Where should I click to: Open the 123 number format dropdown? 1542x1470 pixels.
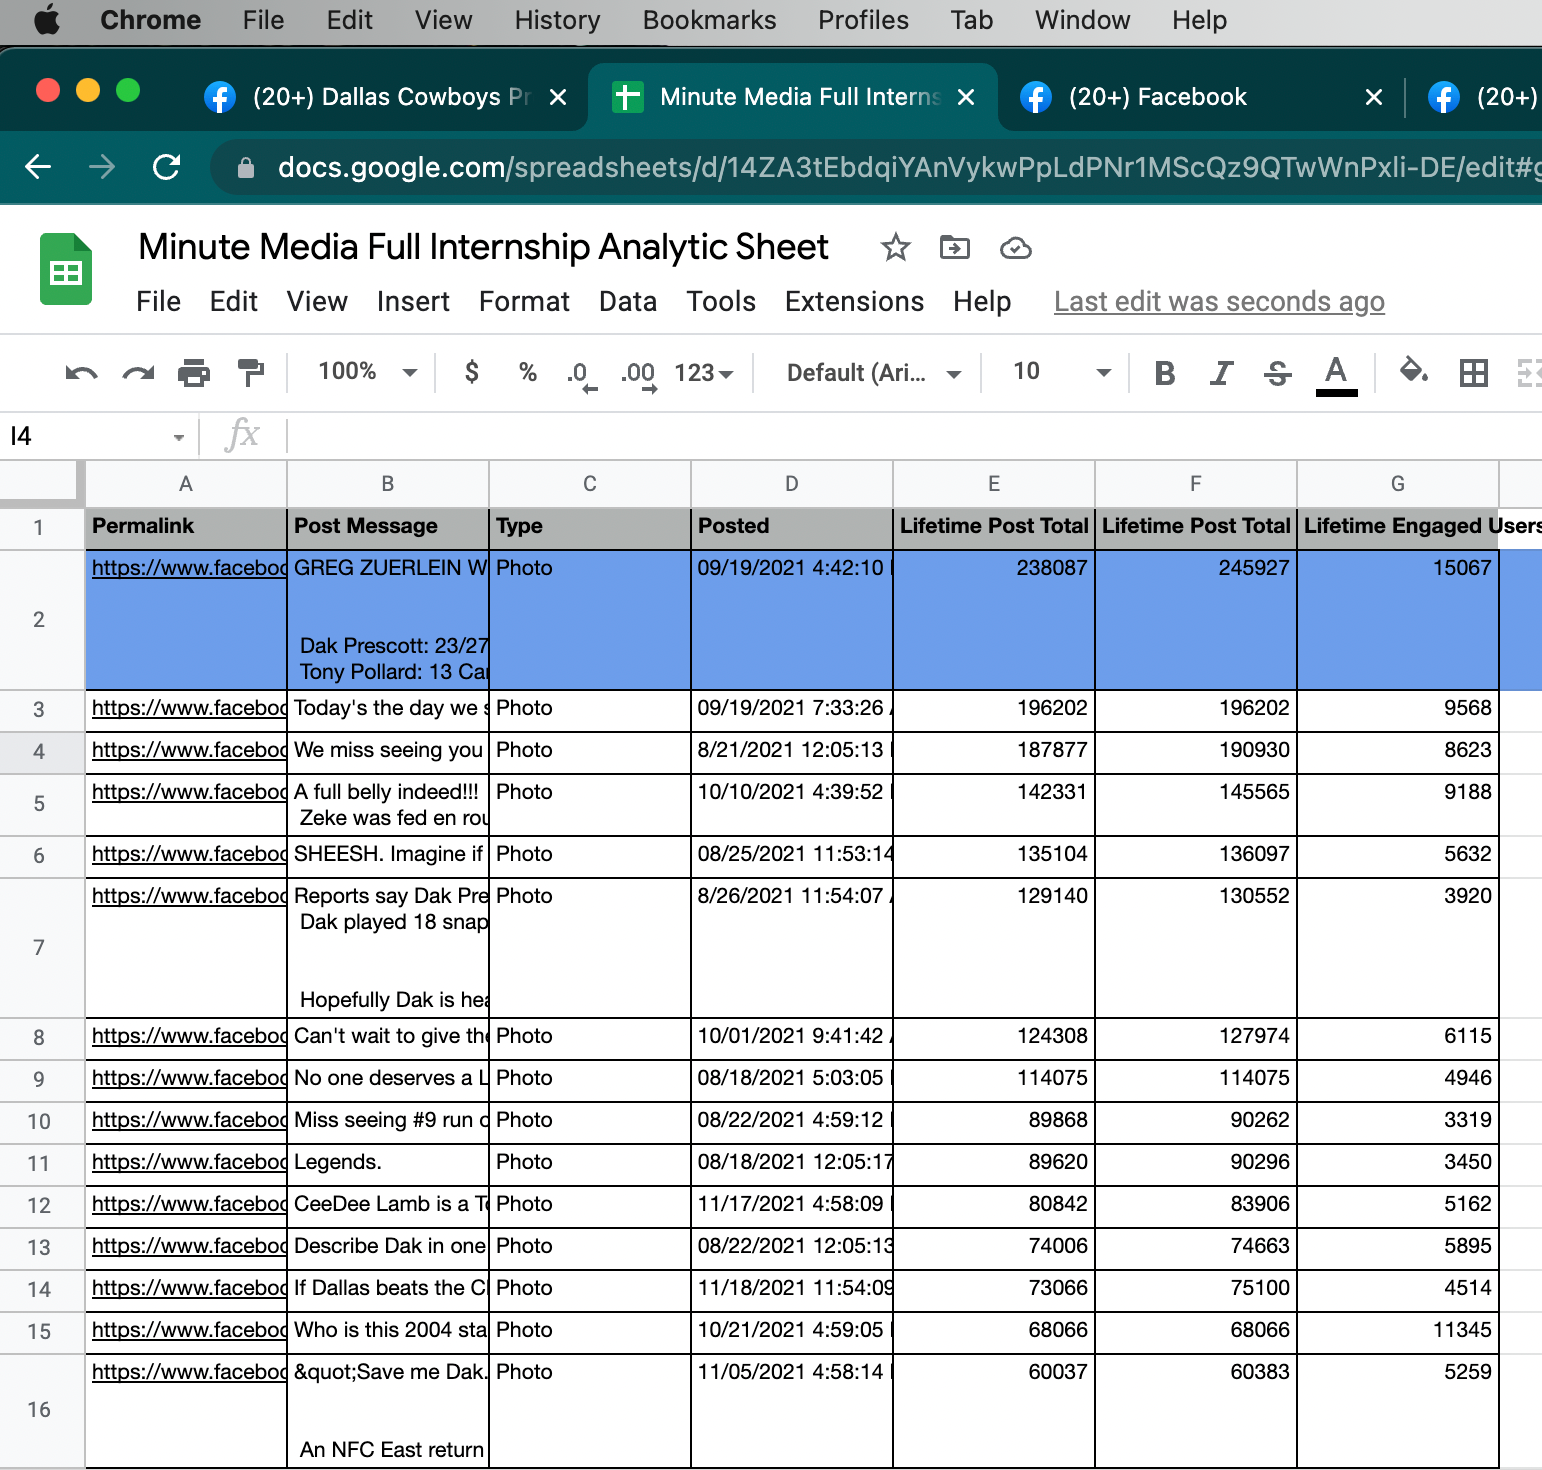(704, 373)
